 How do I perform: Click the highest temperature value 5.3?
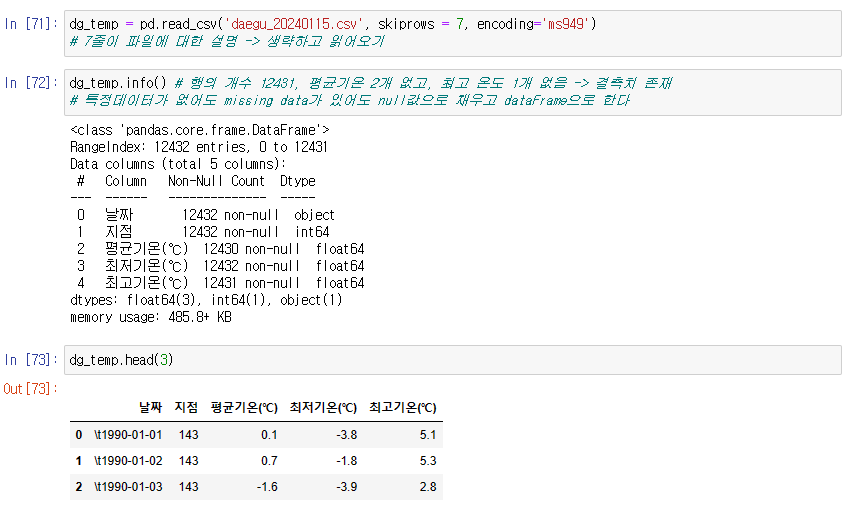[x=428, y=461]
